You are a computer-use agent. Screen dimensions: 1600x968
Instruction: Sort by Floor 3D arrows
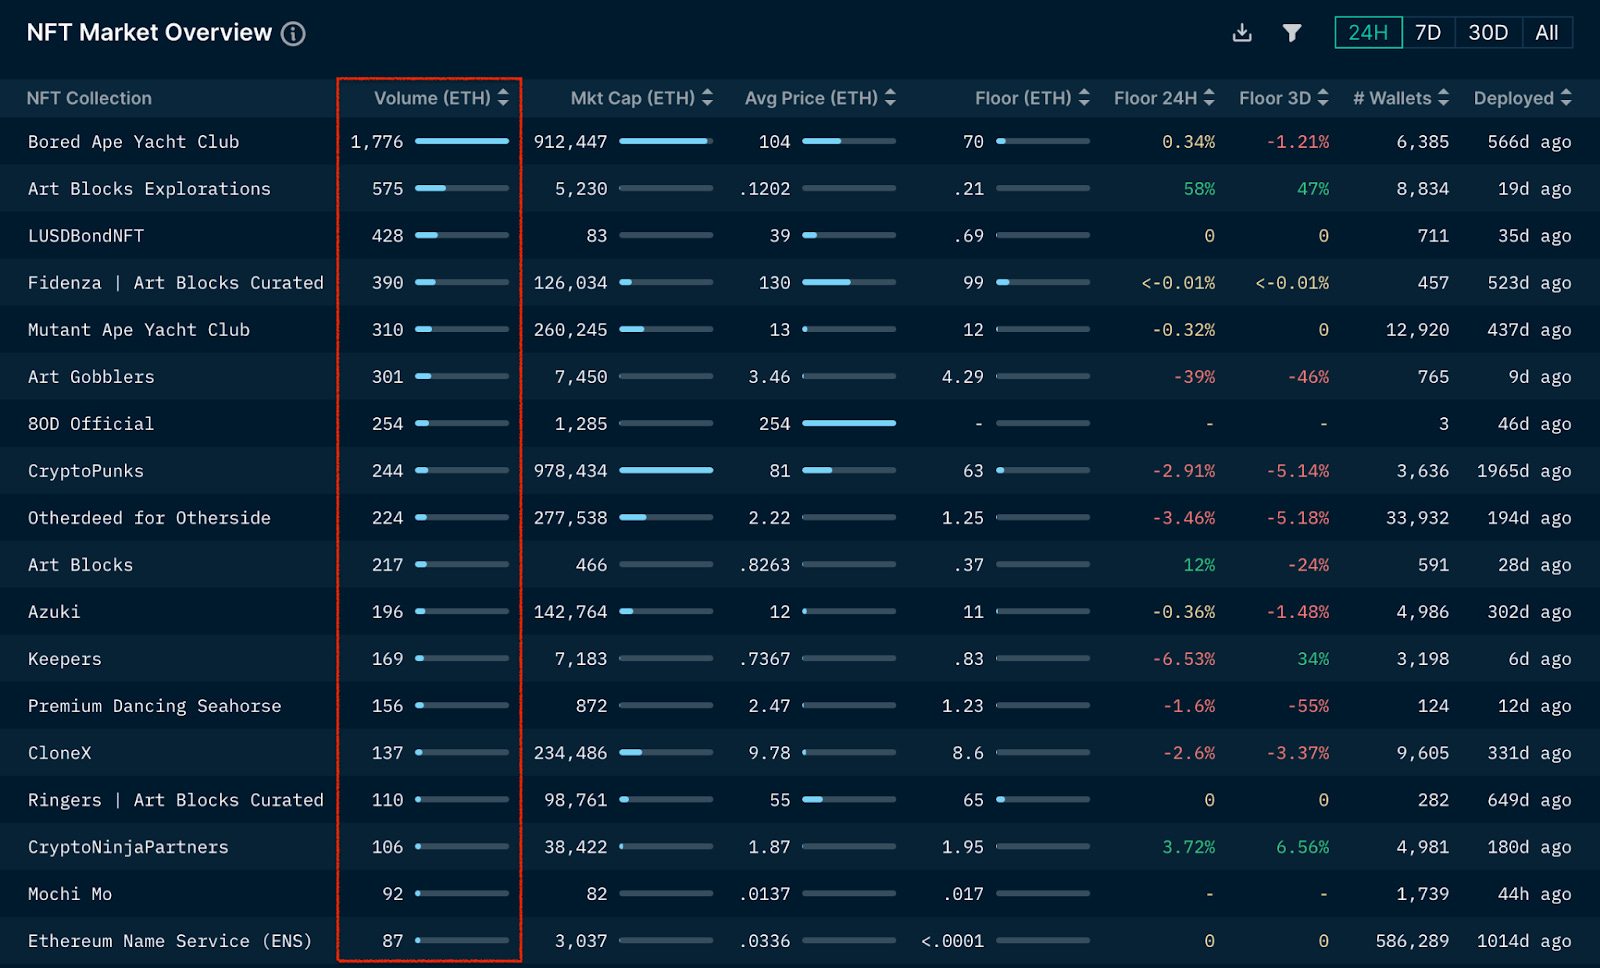tap(1323, 98)
